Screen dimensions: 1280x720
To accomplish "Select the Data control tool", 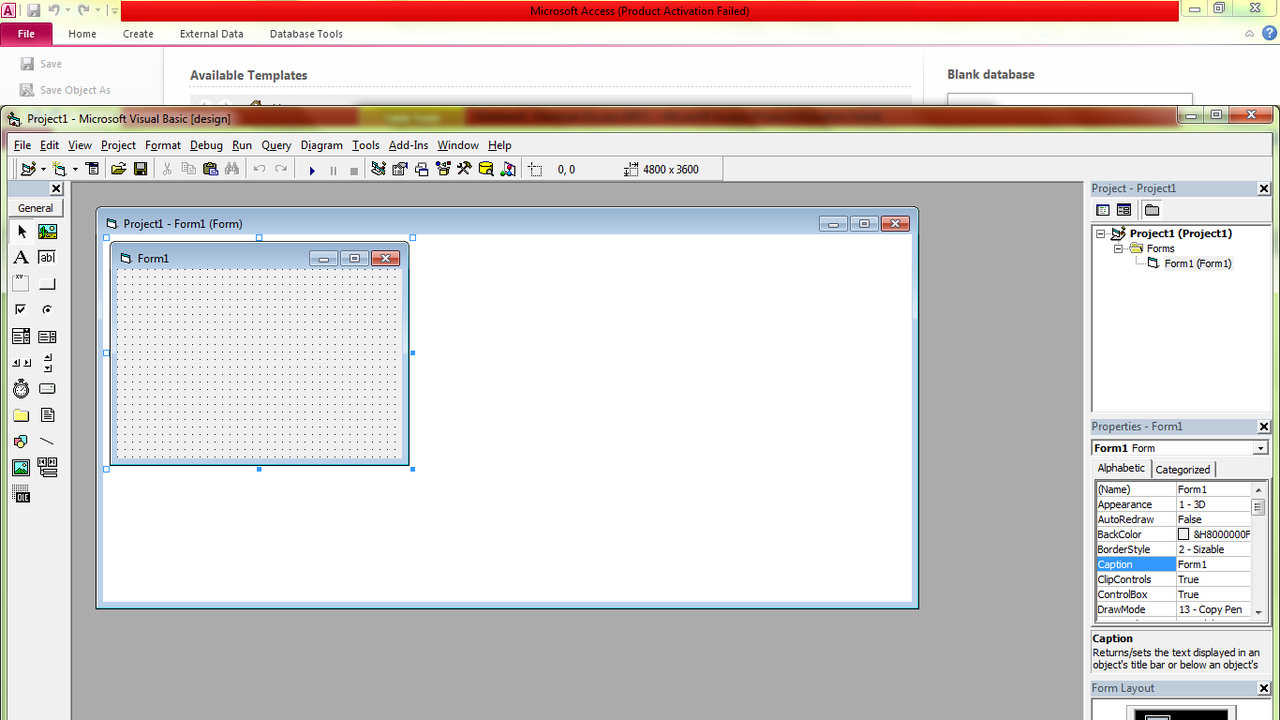I will coord(47,467).
